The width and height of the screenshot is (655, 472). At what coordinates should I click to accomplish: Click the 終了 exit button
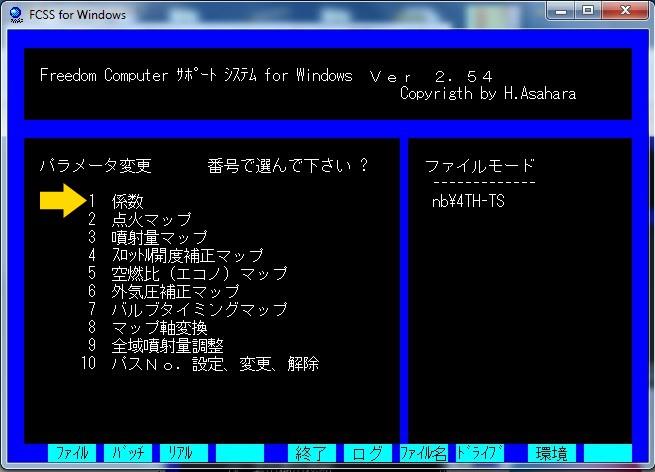pos(312,453)
